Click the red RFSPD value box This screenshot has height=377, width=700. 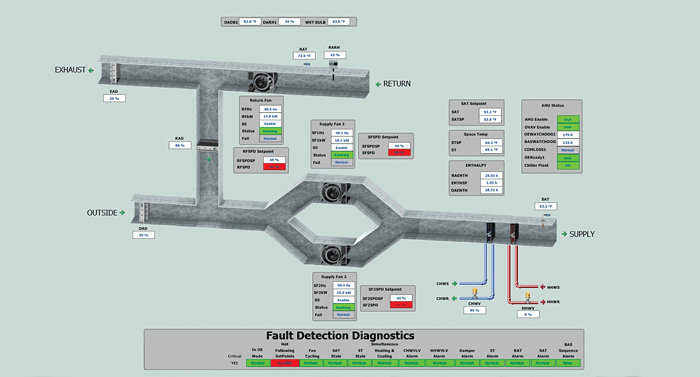(274, 167)
